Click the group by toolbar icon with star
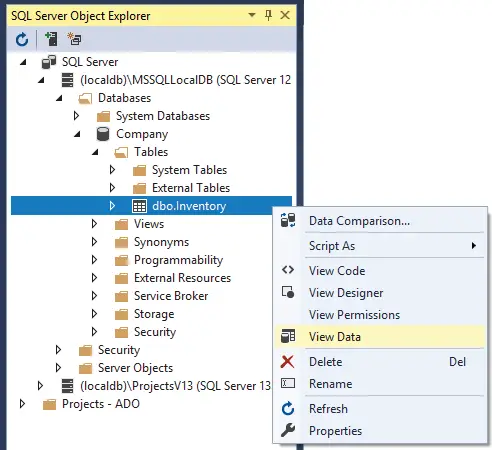 [74, 39]
